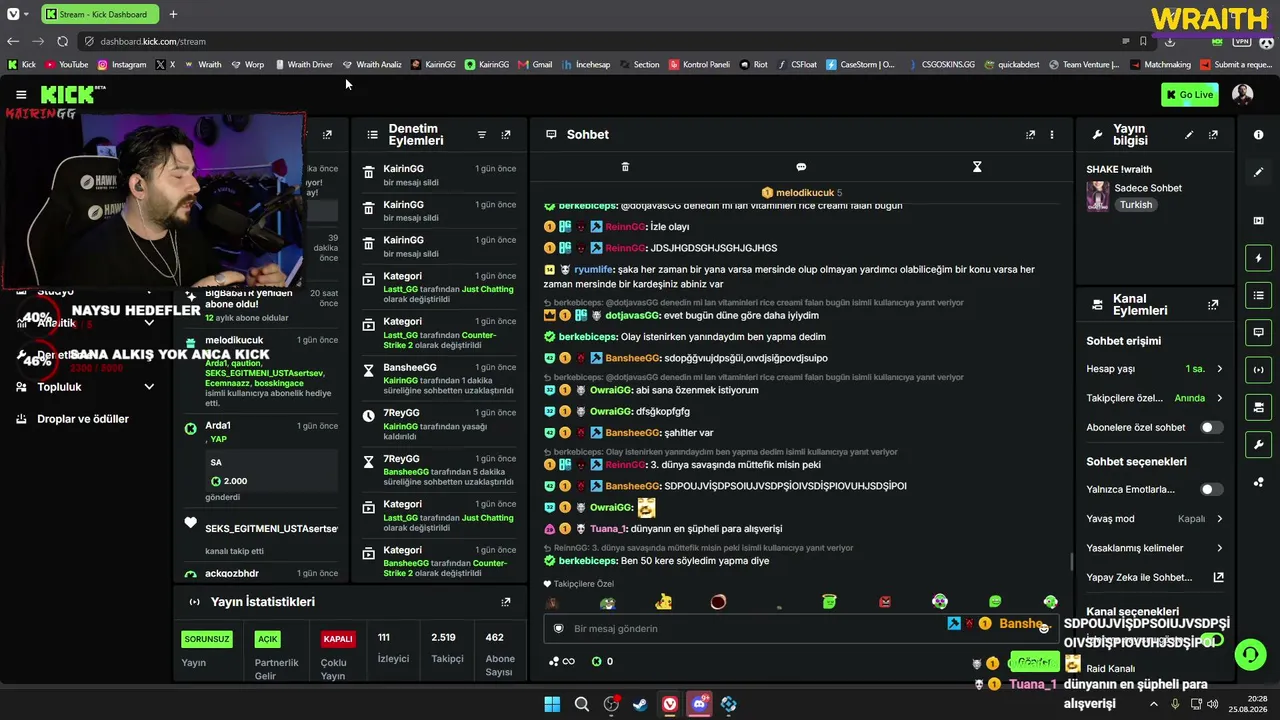
Task: Toggle Abonelere özel sohbet switch
Action: (x=1211, y=427)
